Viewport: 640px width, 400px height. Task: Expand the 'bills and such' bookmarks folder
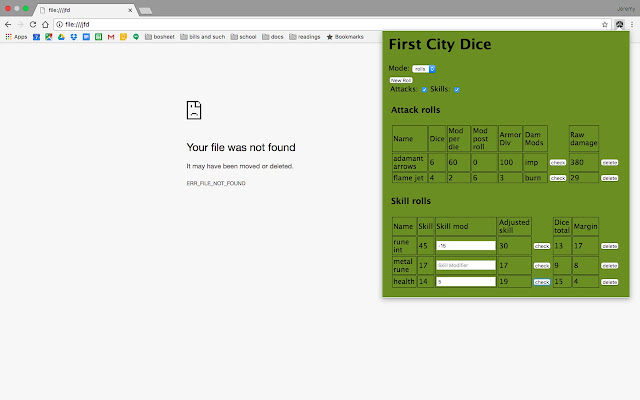coord(203,37)
